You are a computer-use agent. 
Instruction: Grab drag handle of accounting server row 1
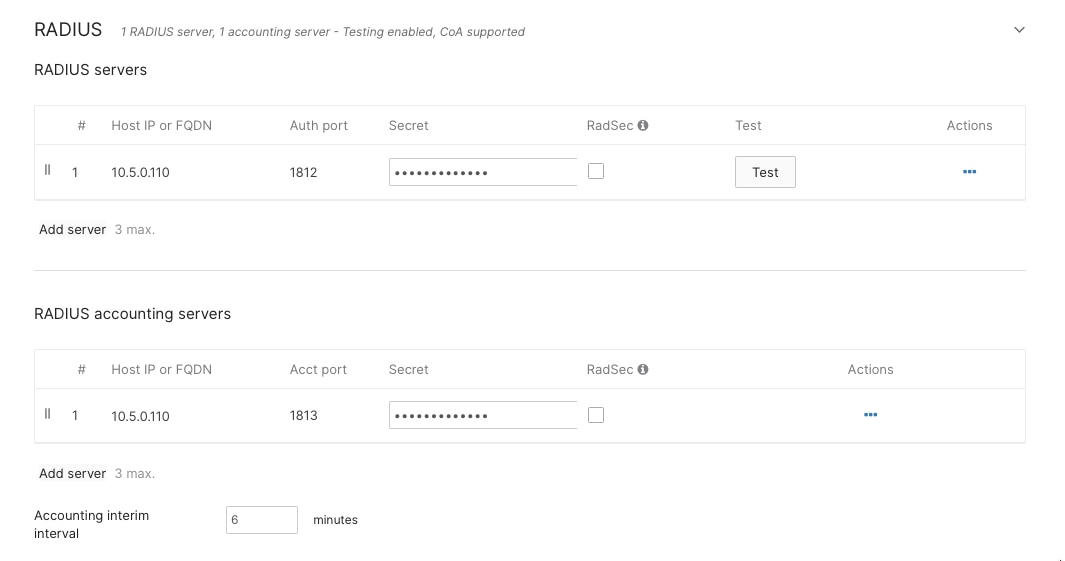[48, 414]
